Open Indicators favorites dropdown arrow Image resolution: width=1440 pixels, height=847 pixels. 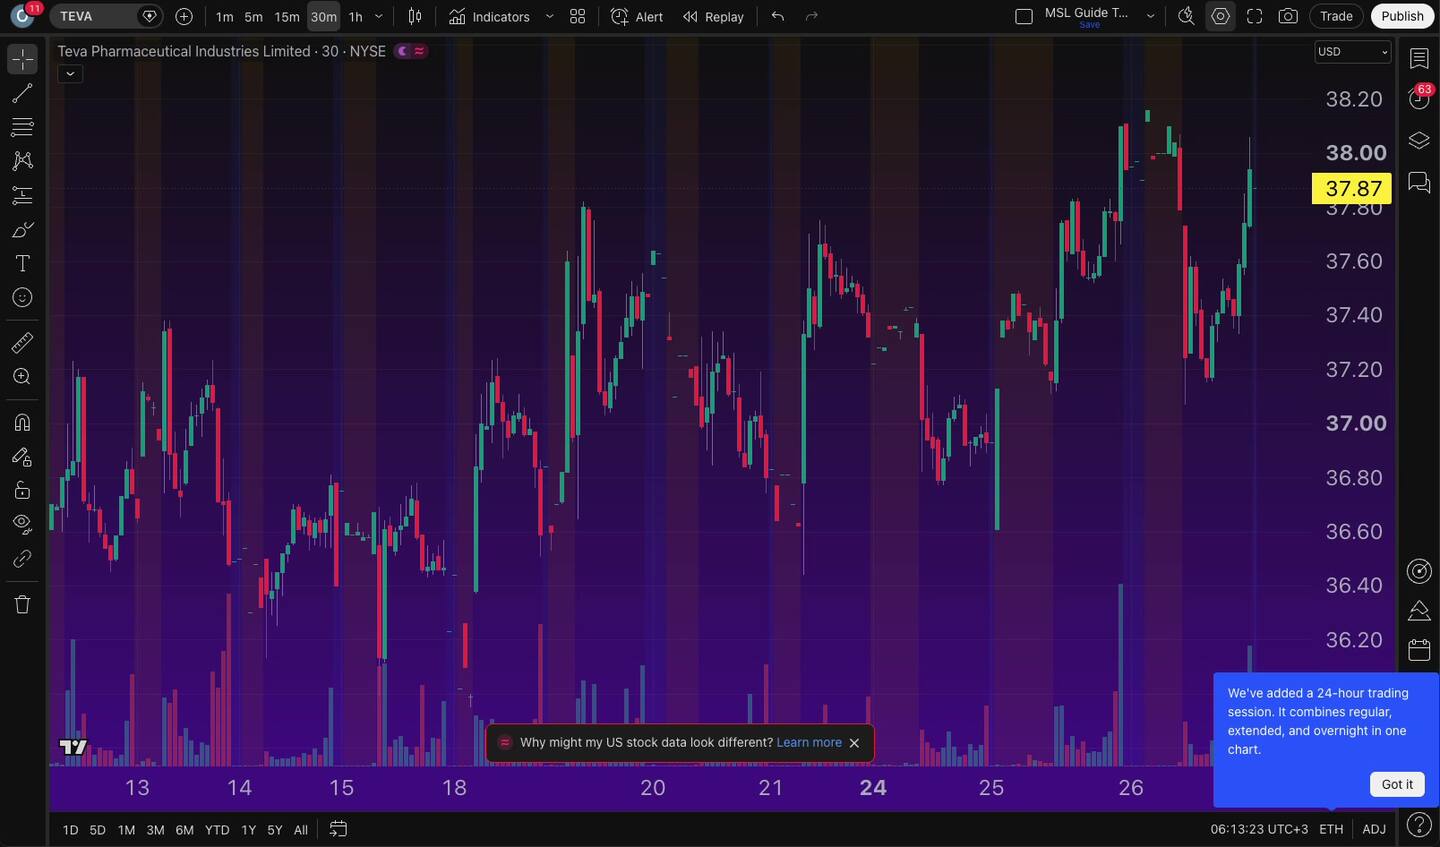coord(549,16)
